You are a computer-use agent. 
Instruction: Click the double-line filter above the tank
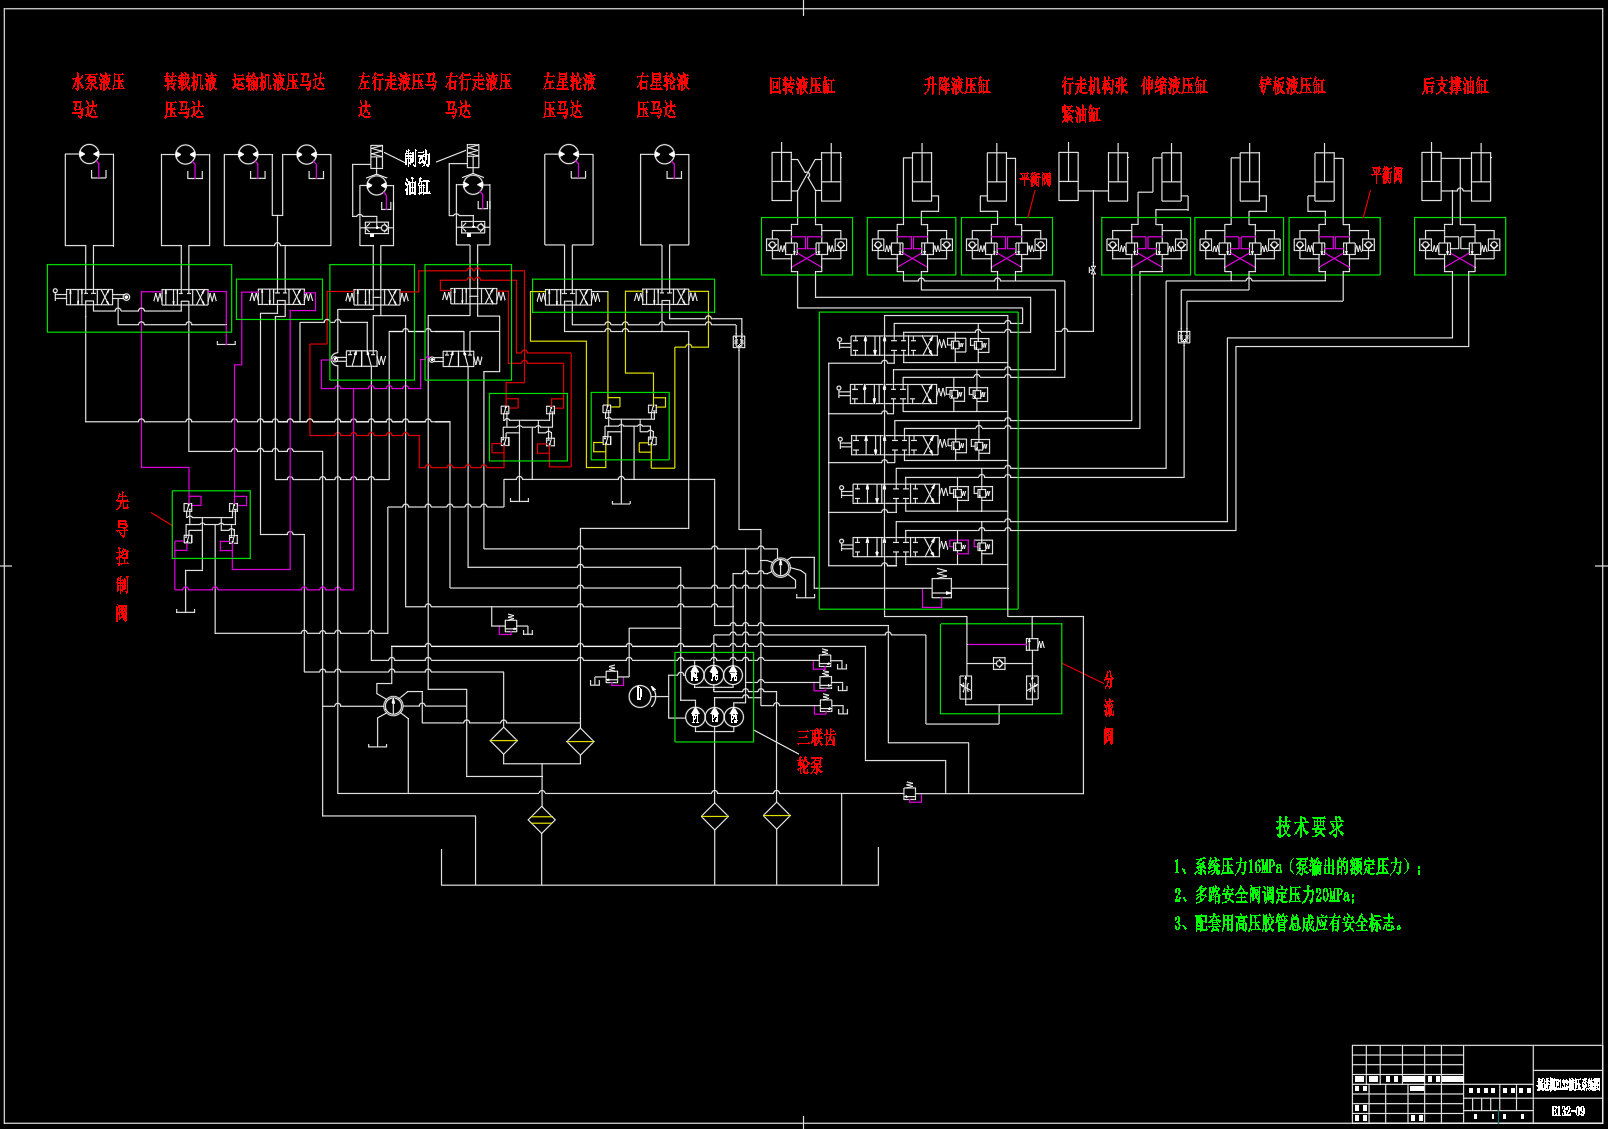[541, 820]
